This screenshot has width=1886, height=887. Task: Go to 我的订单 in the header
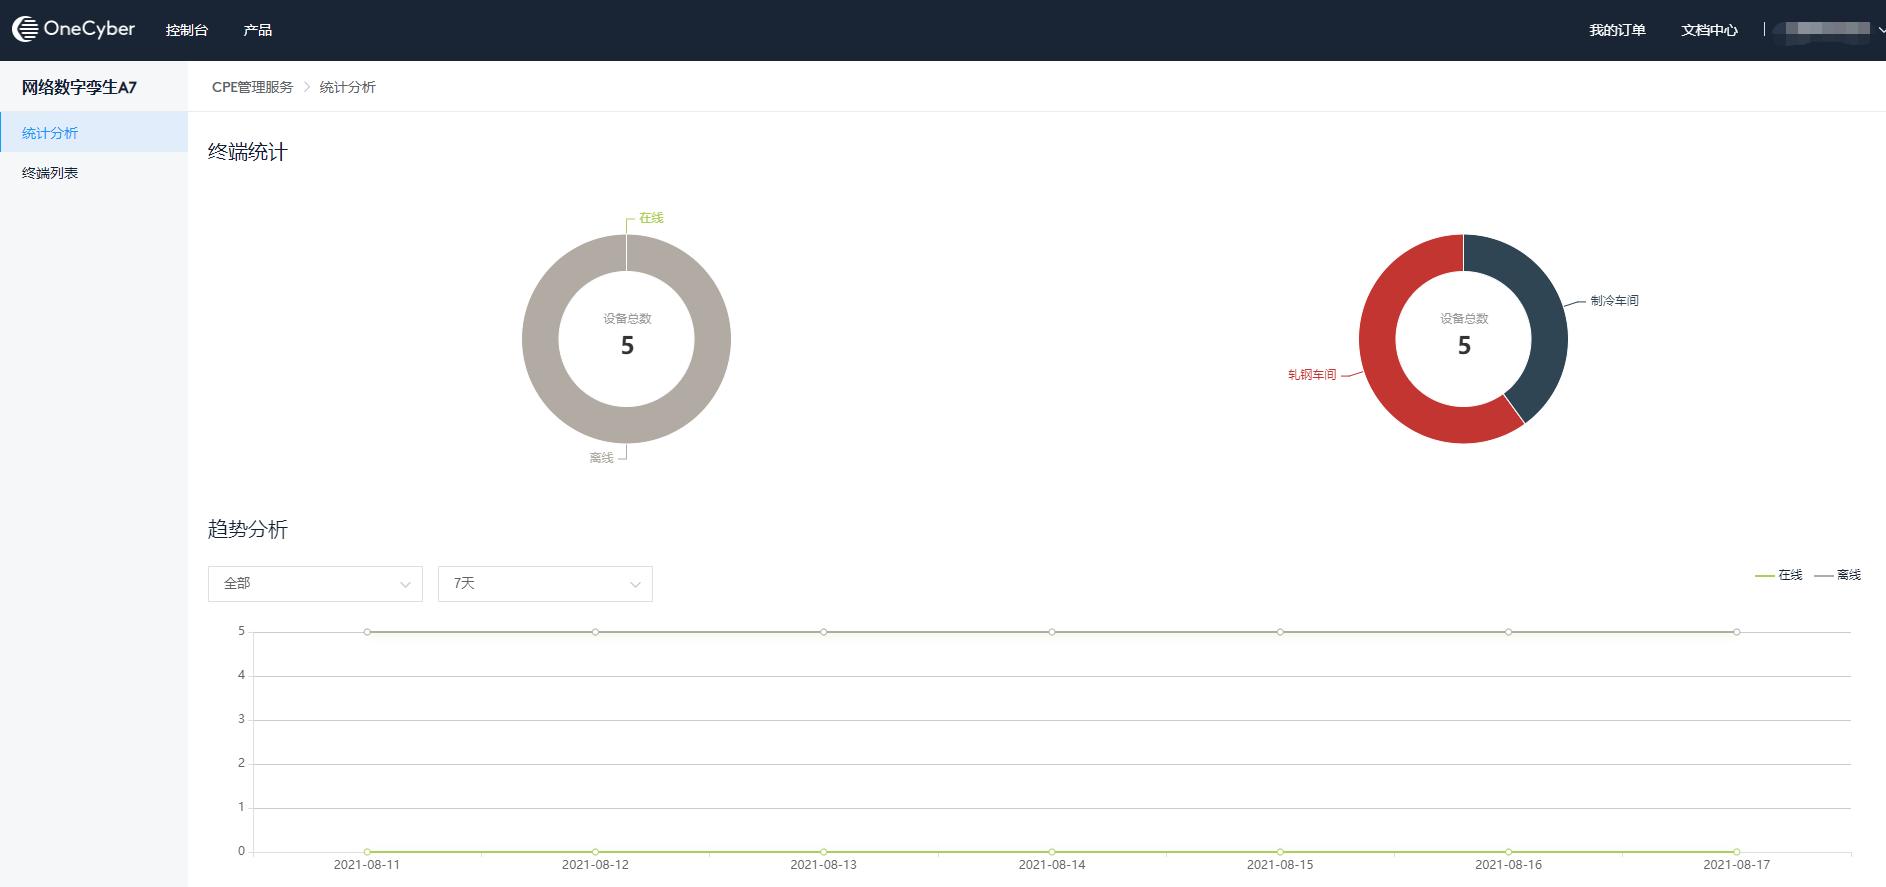click(x=1617, y=30)
